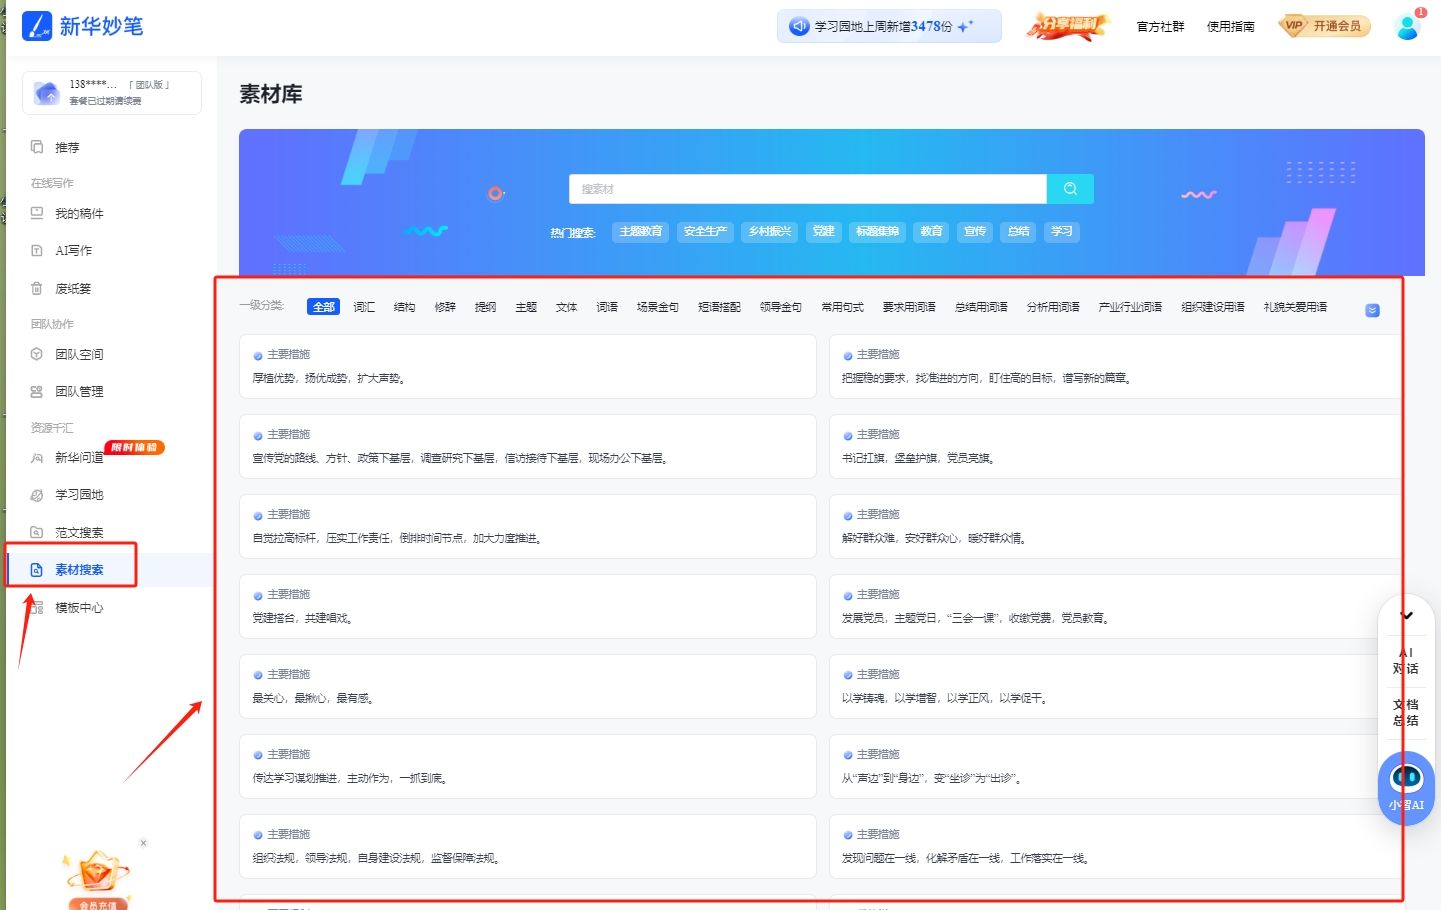Switch to the 领导金句 category
Viewport: 1441px width, 910px height.
point(781,307)
